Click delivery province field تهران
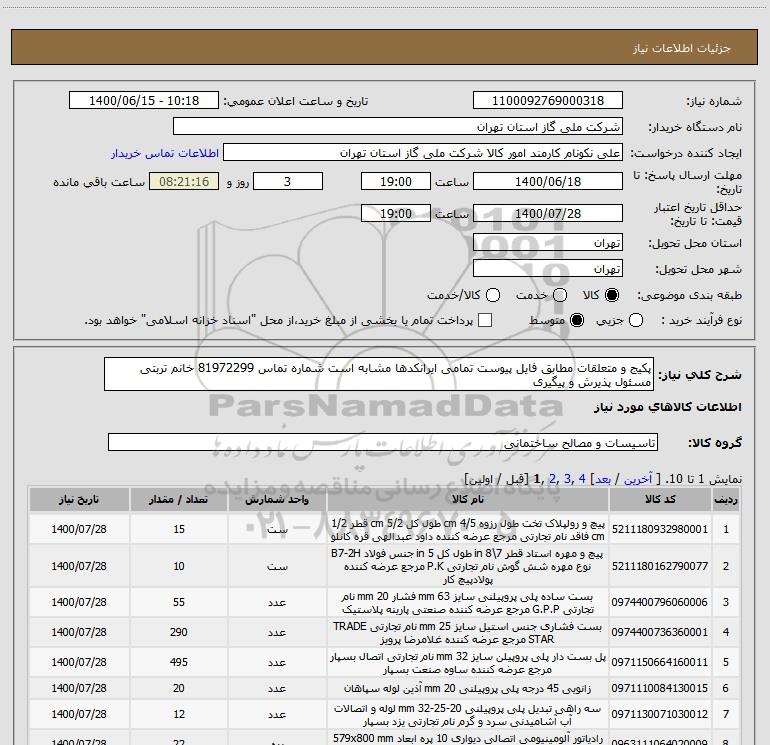The width and height of the screenshot is (770, 745). tap(548, 243)
